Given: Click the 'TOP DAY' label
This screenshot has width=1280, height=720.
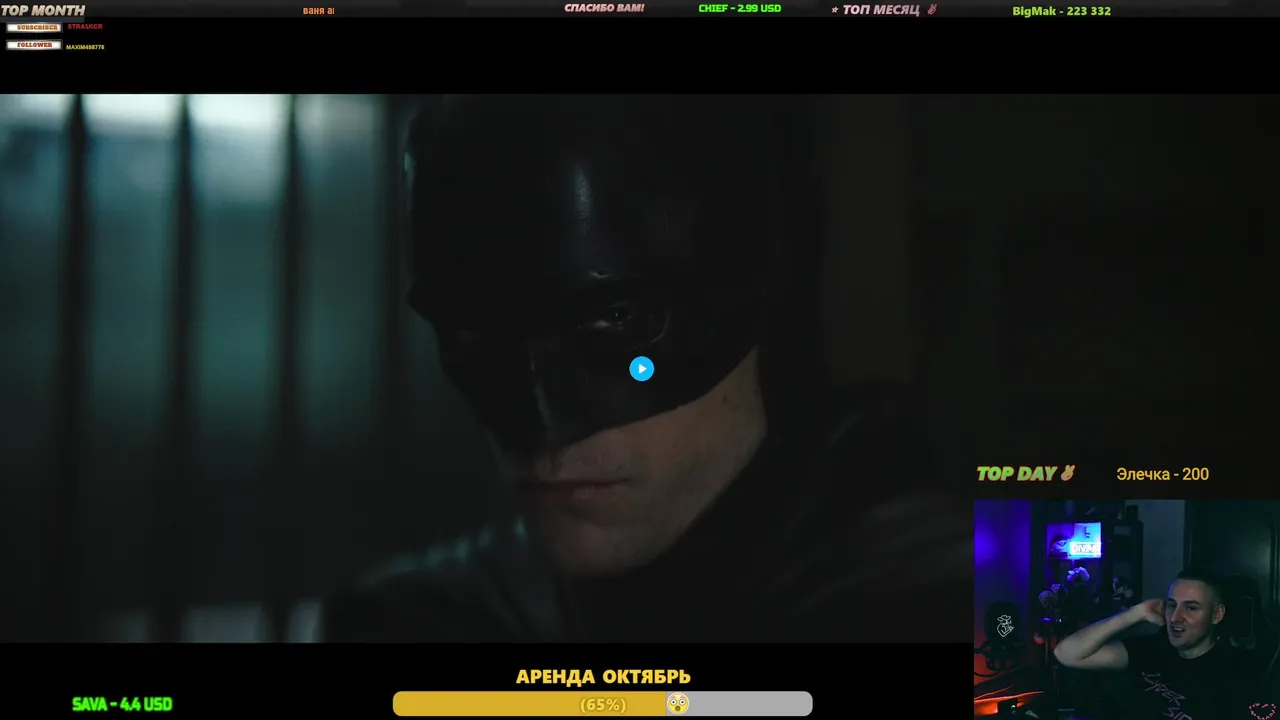Looking at the screenshot, I should pyautogui.click(x=1017, y=474).
